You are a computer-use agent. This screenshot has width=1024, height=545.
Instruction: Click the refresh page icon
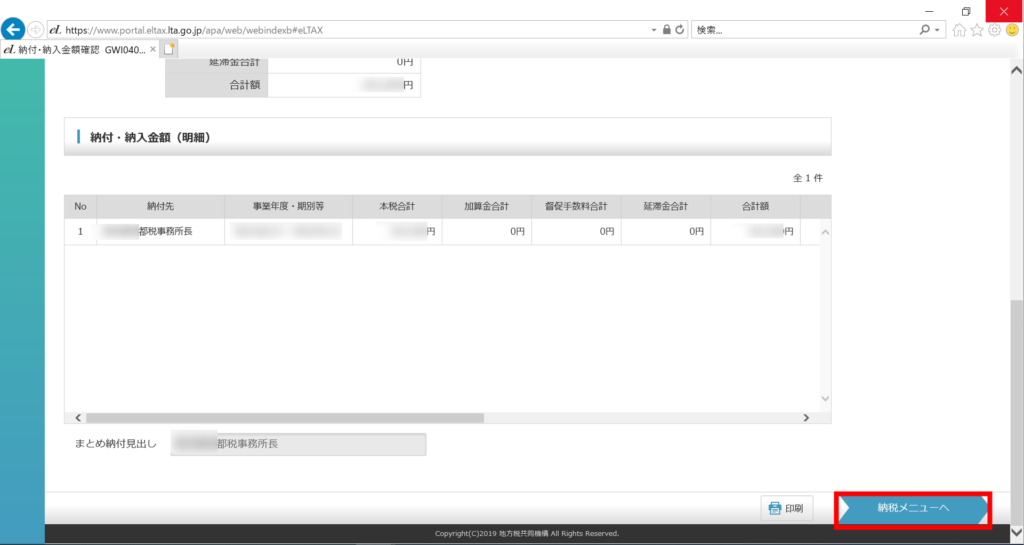coord(680,30)
